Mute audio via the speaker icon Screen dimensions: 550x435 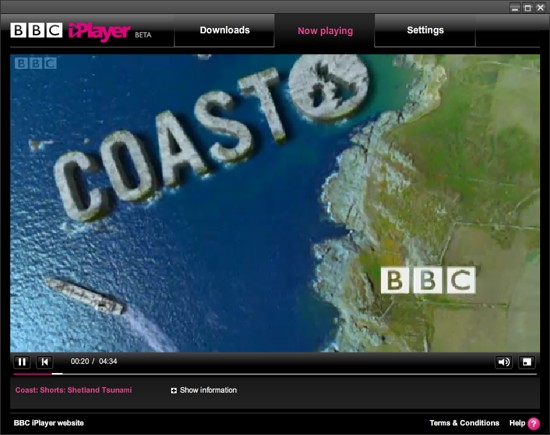[x=504, y=362]
